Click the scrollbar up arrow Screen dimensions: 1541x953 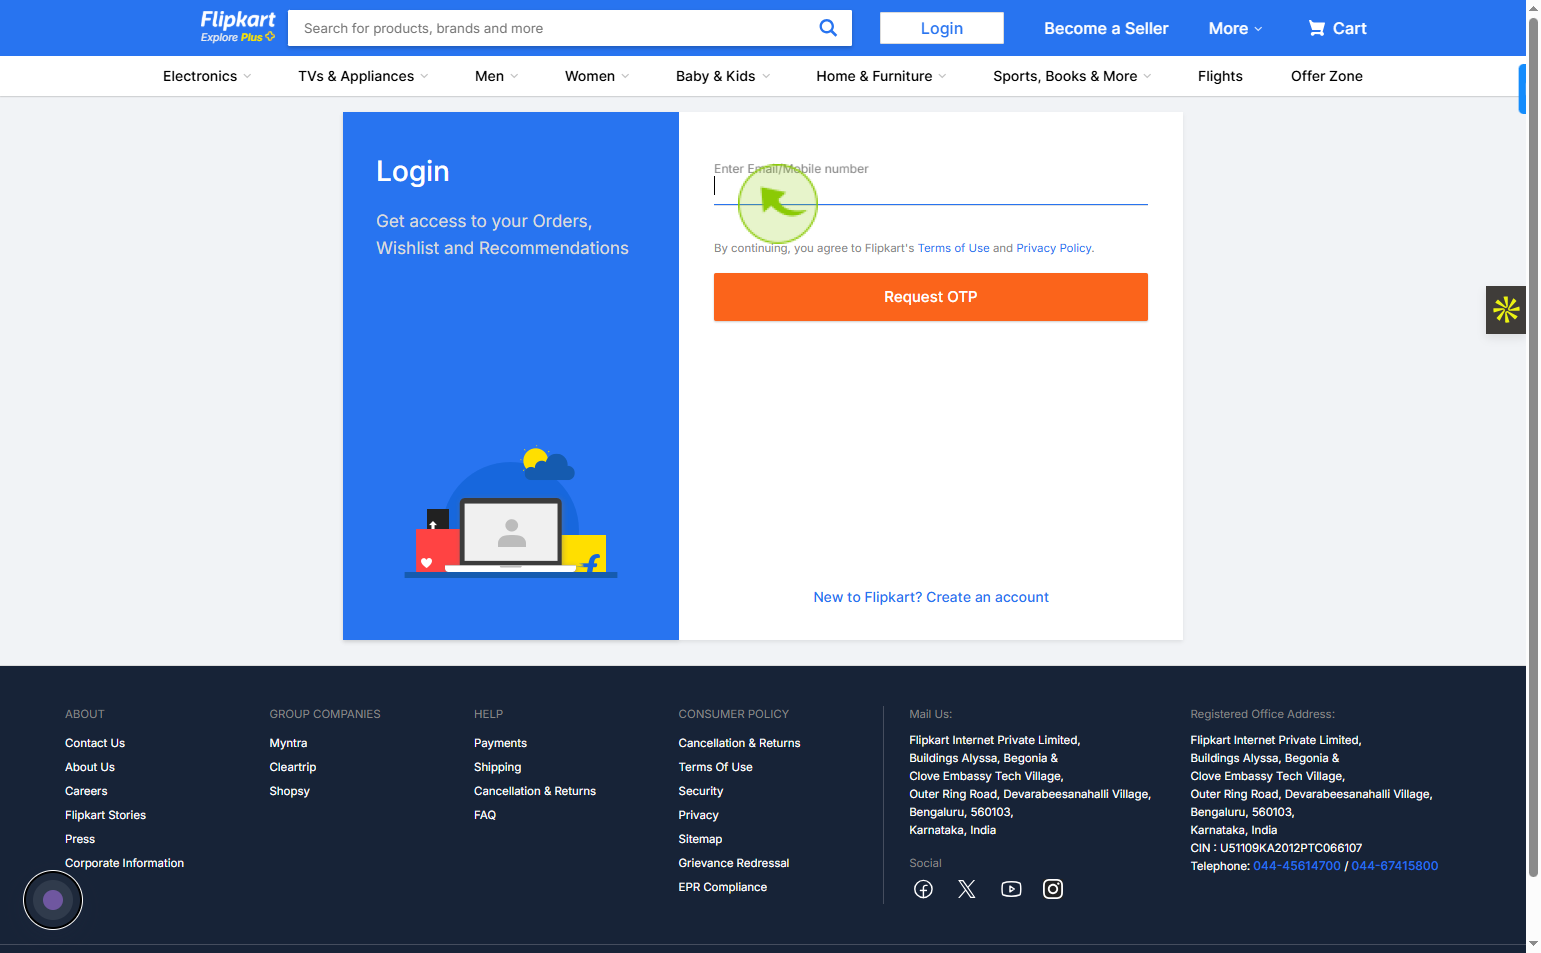click(1533, 8)
